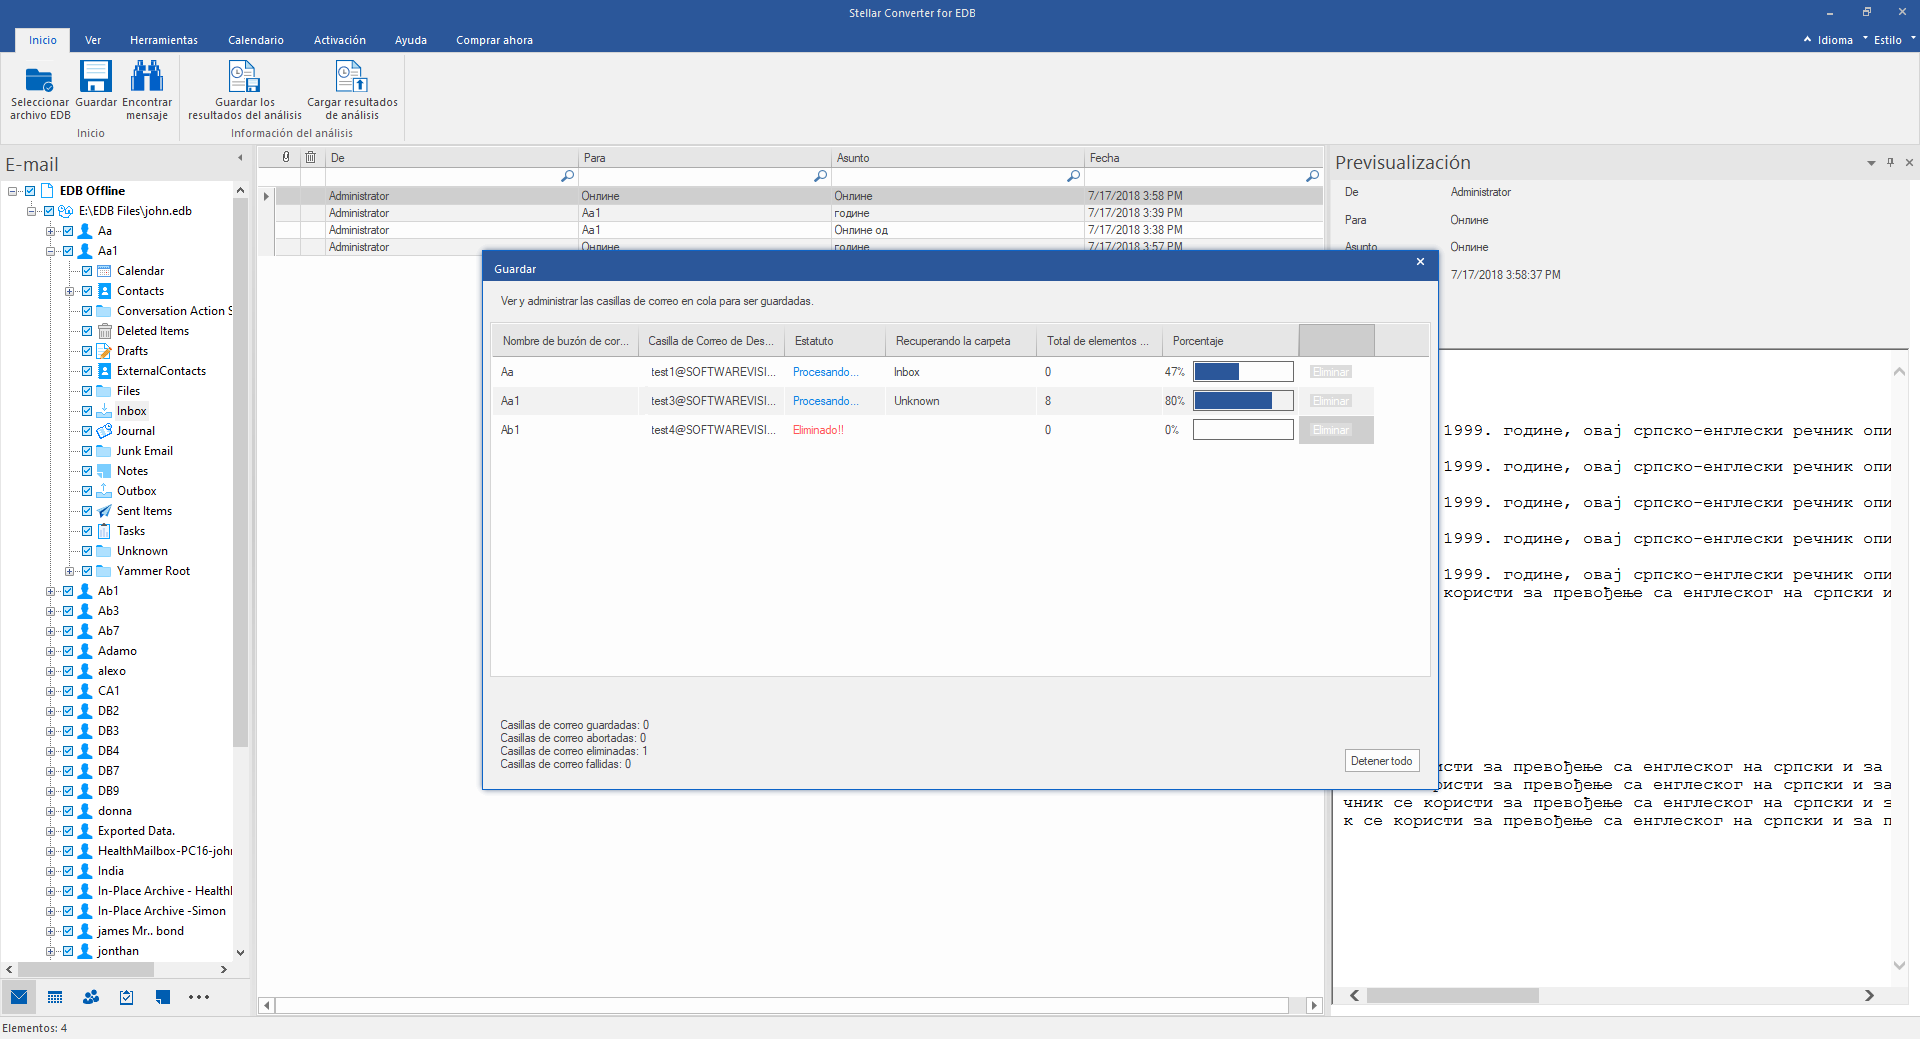
Task: Toggle checkbox for mailbox donna
Action: pyautogui.click(x=68, y=811)
